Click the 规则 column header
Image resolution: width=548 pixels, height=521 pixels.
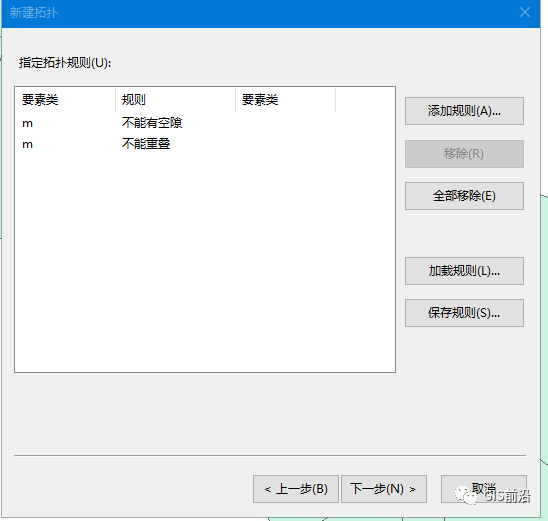(x=175, y=100)
